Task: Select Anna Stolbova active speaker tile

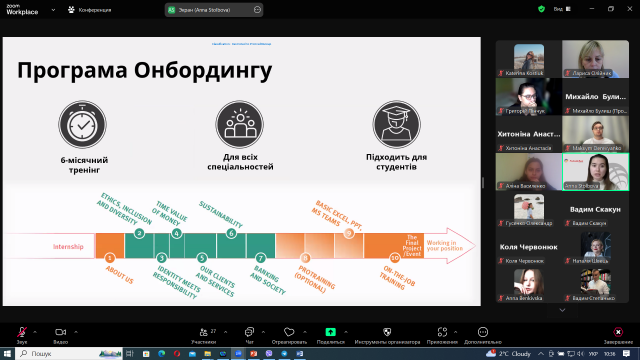Action: point(596,171)
